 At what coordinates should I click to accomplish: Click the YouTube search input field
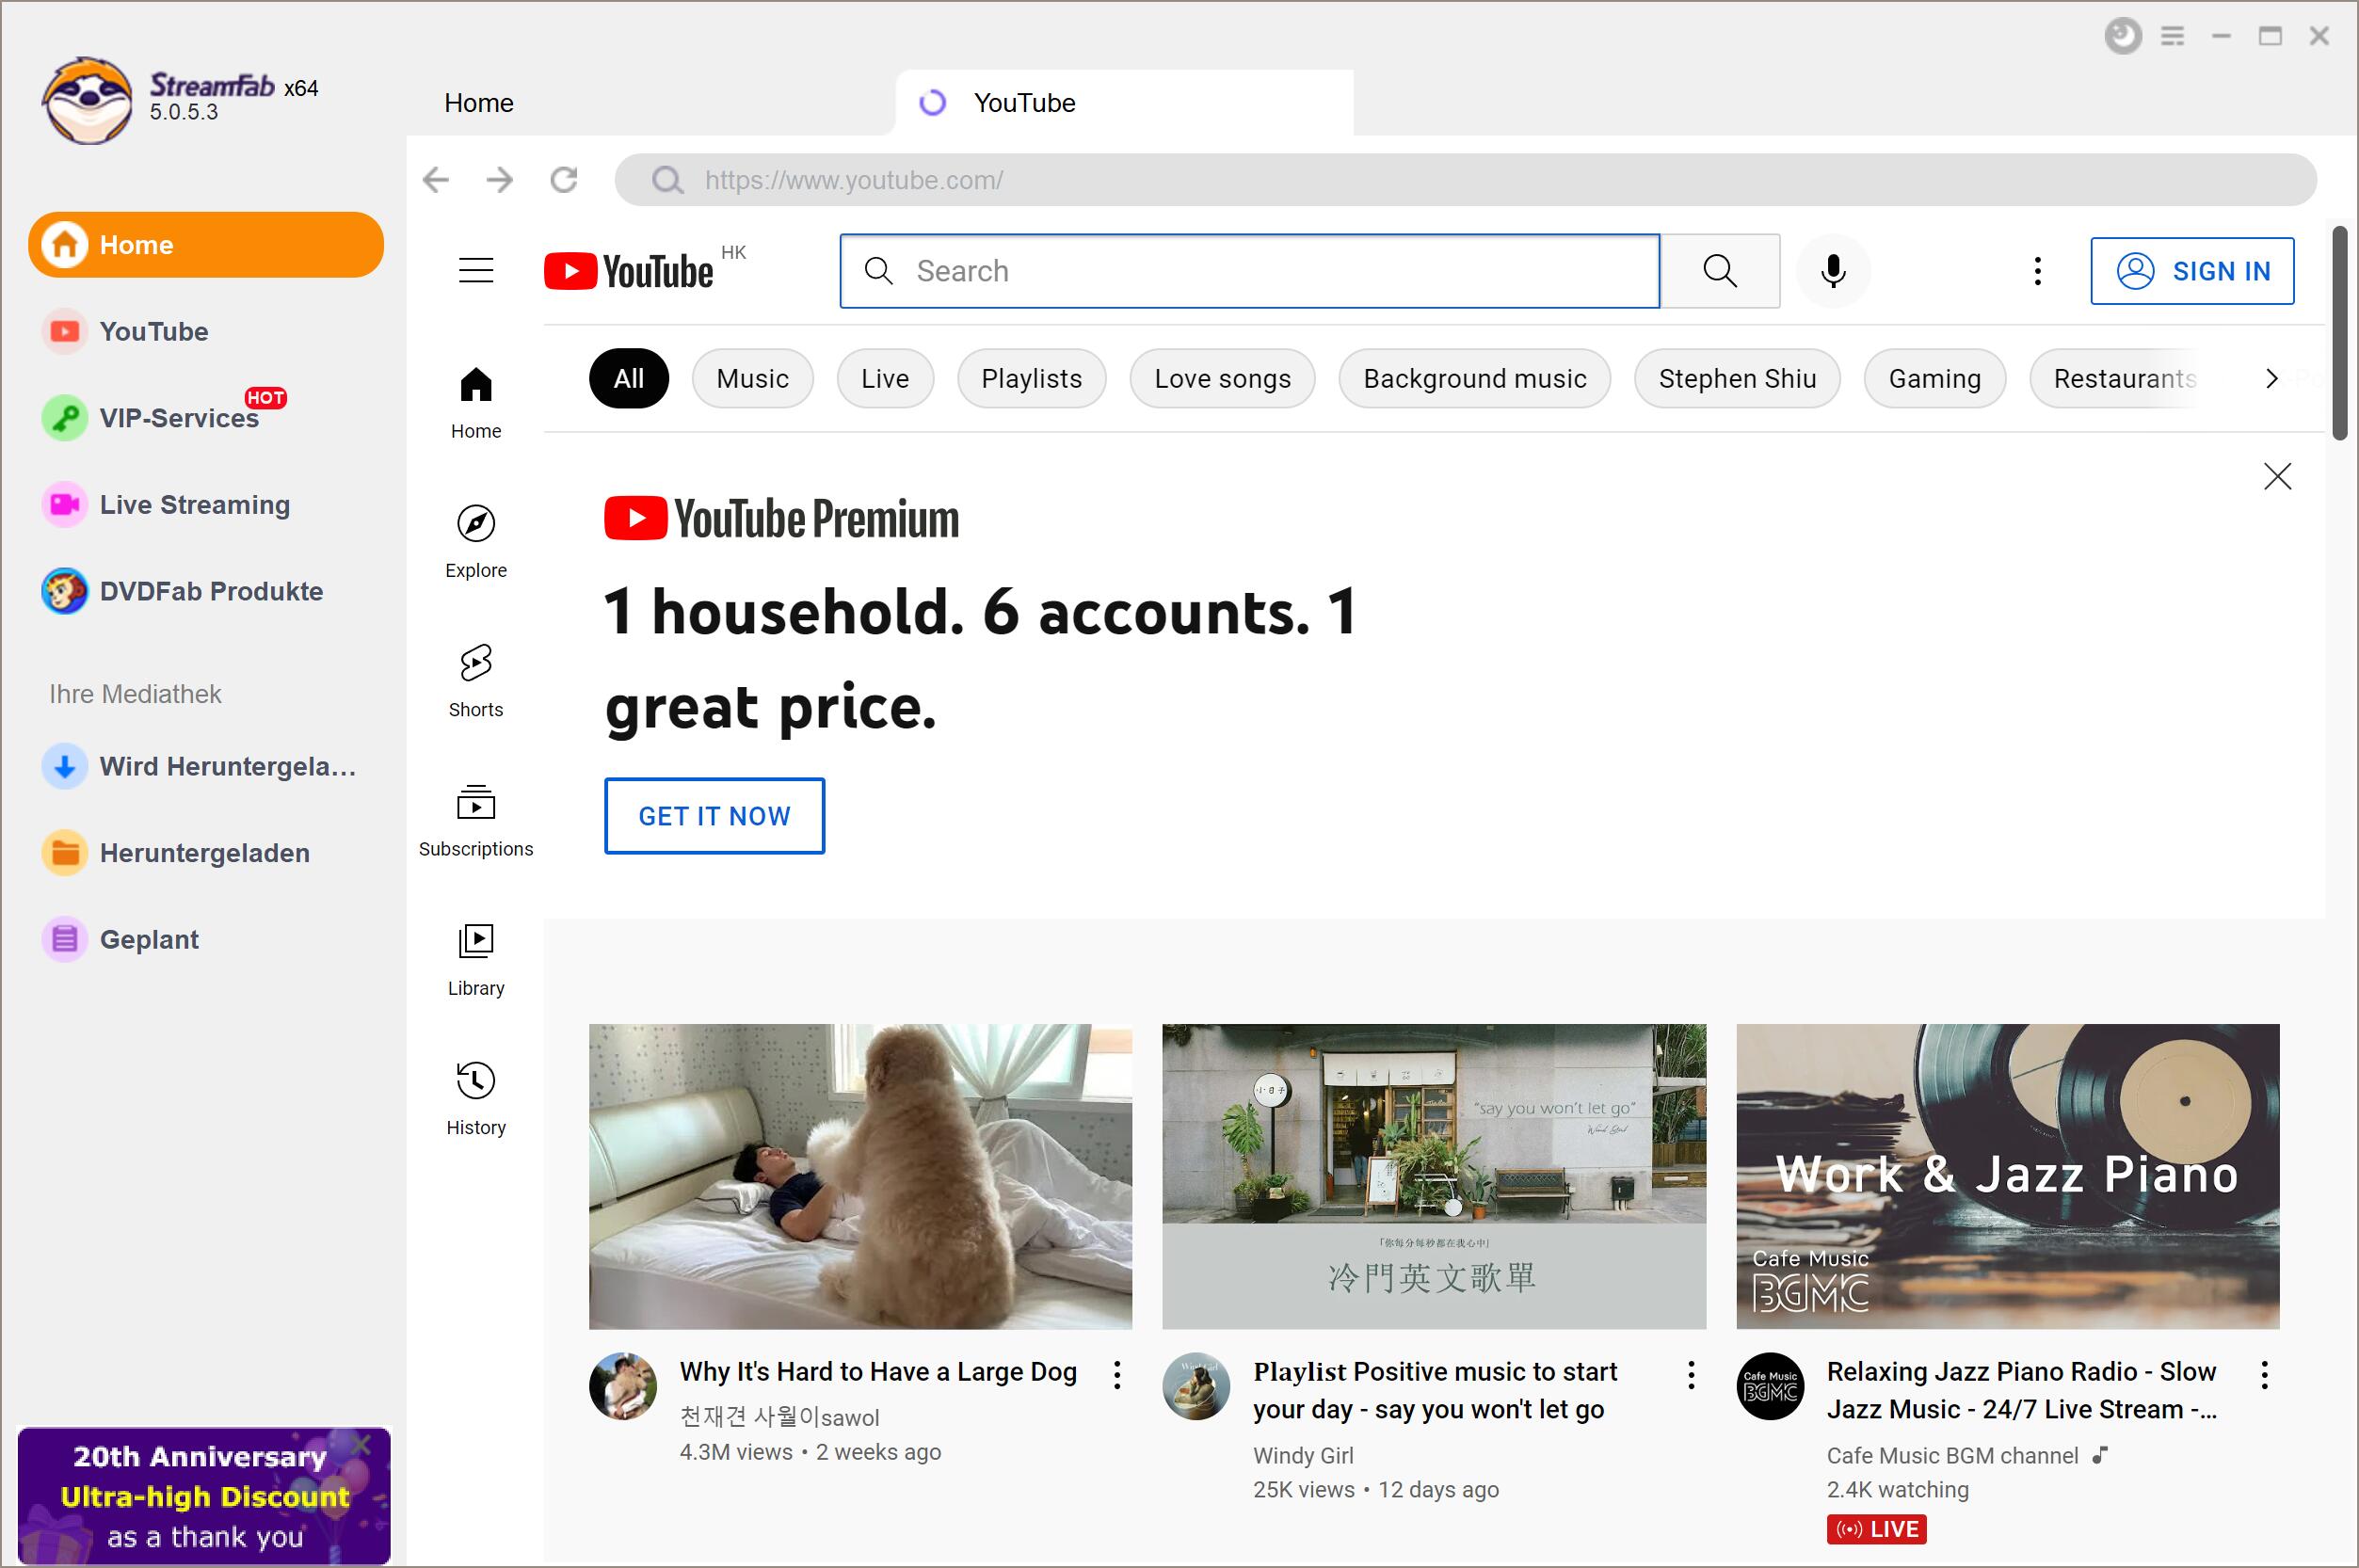pyautogui.click(x=1249, y=271)
